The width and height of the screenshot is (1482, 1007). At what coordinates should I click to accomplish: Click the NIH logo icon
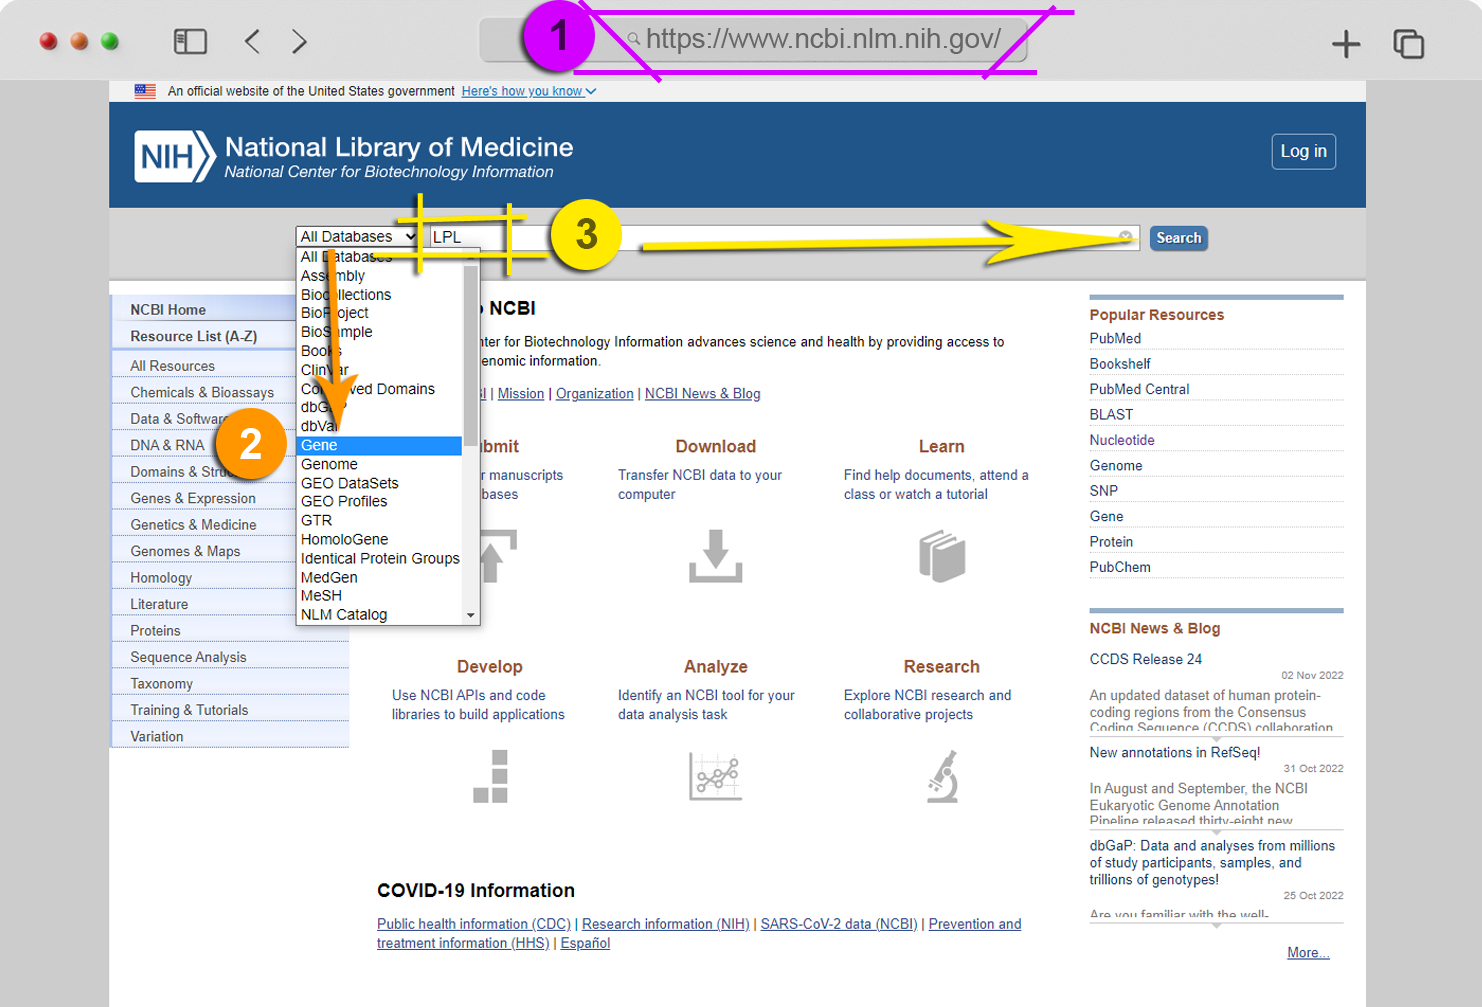(174, 157)
